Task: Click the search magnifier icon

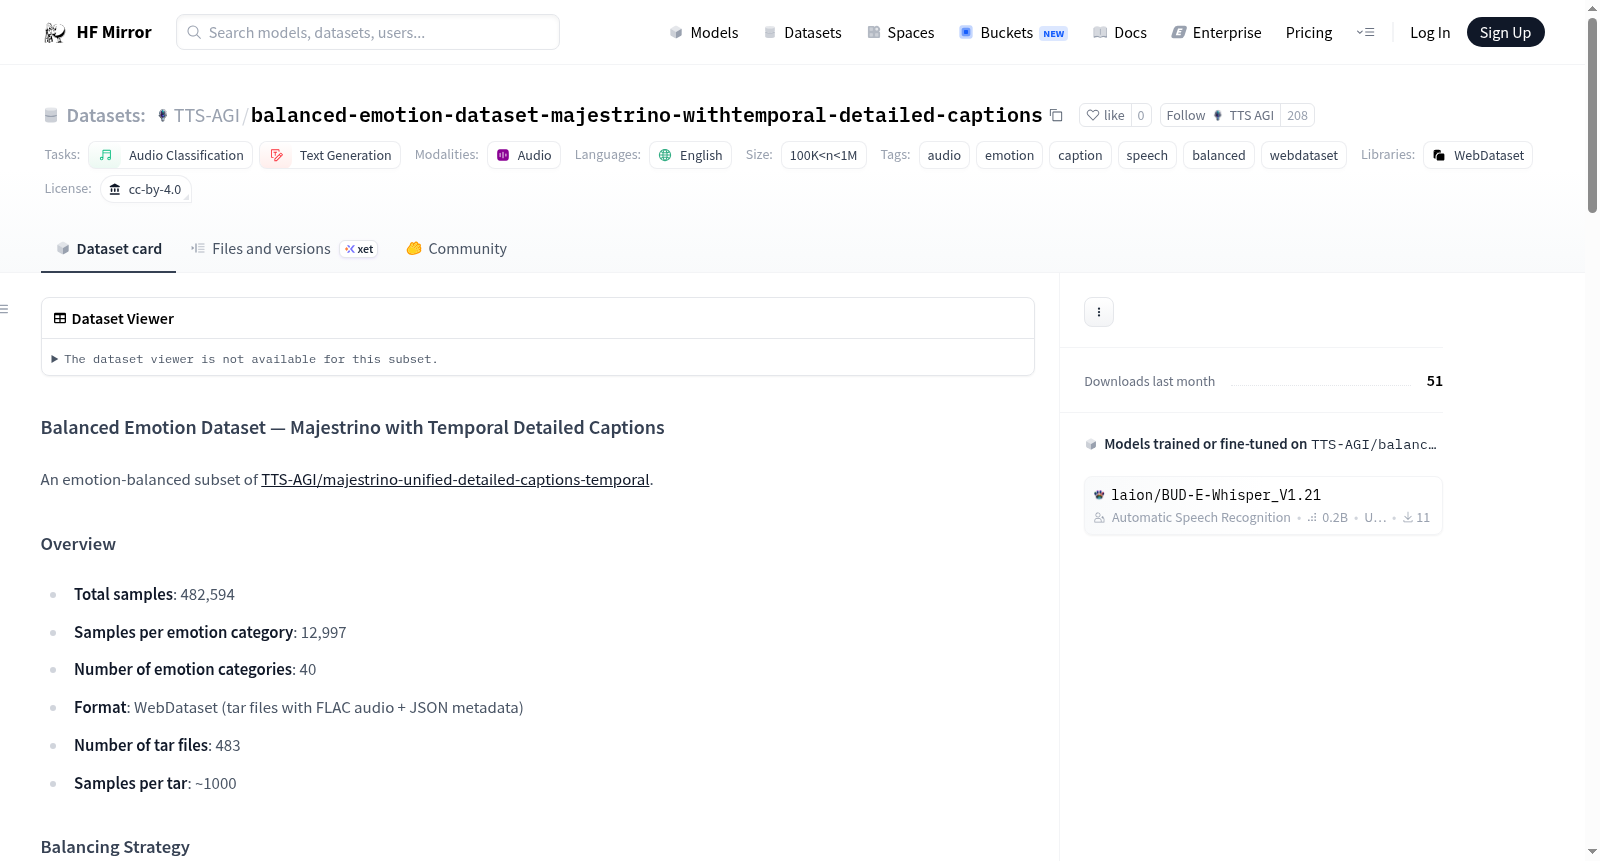Action: point(194,32)
